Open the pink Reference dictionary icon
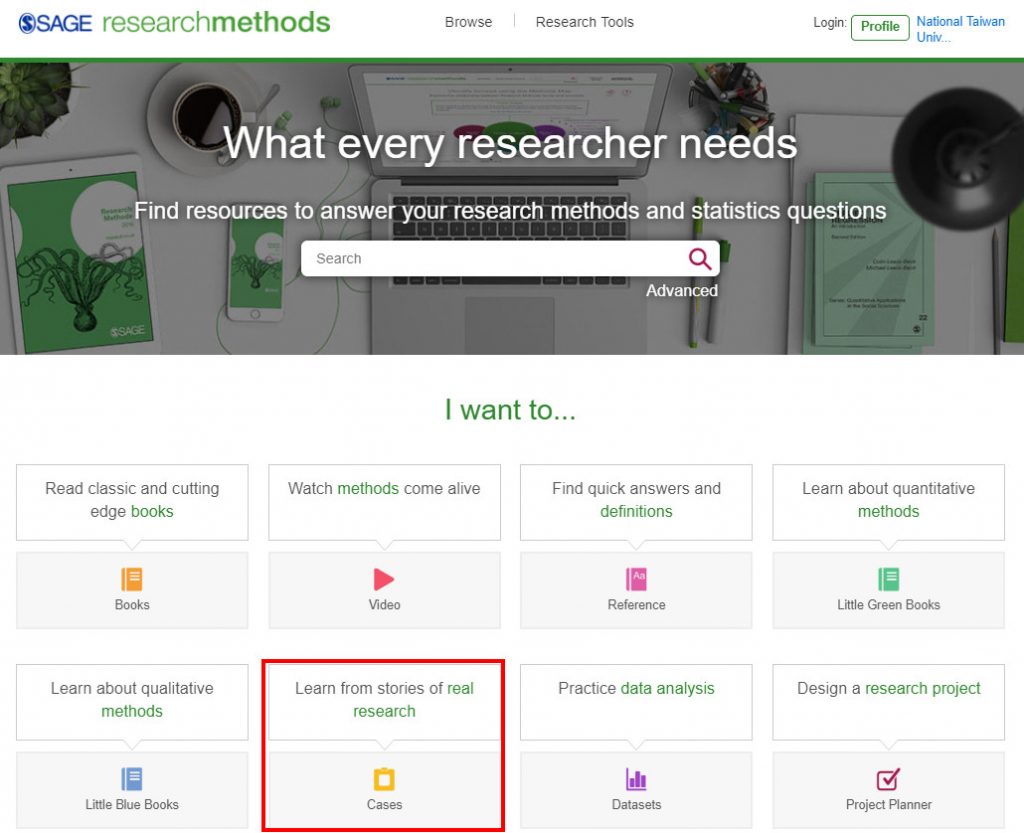Screen dimensions: 1024x833 636,579
